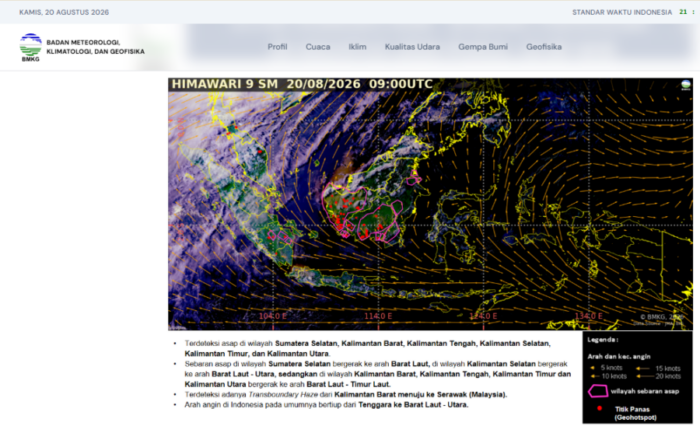Click the small BMKG logo on map corner

pos(686,85)
